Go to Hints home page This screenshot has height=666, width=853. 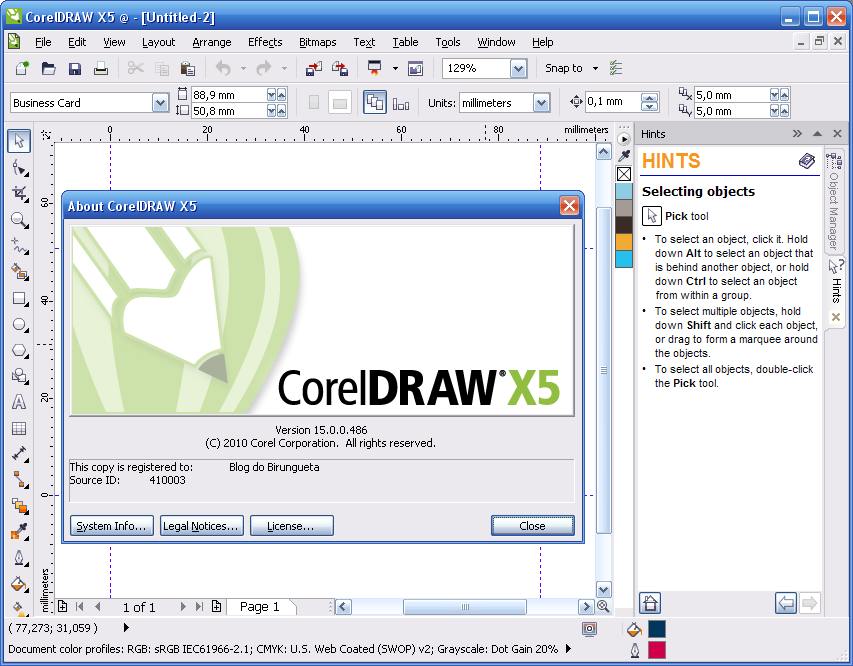[650, 603]
